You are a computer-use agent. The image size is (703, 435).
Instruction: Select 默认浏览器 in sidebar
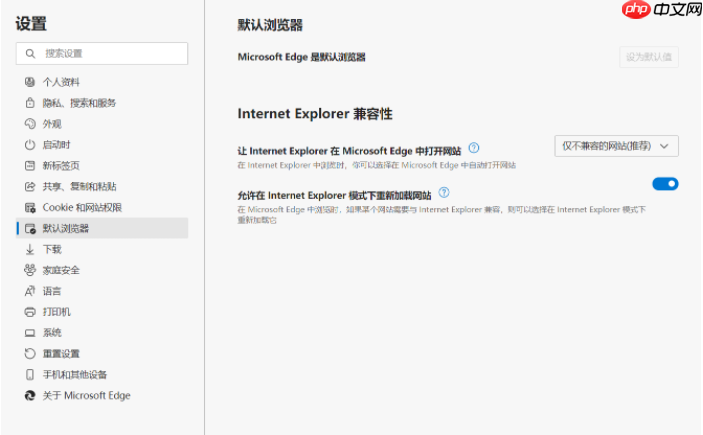tap(102, 228)
